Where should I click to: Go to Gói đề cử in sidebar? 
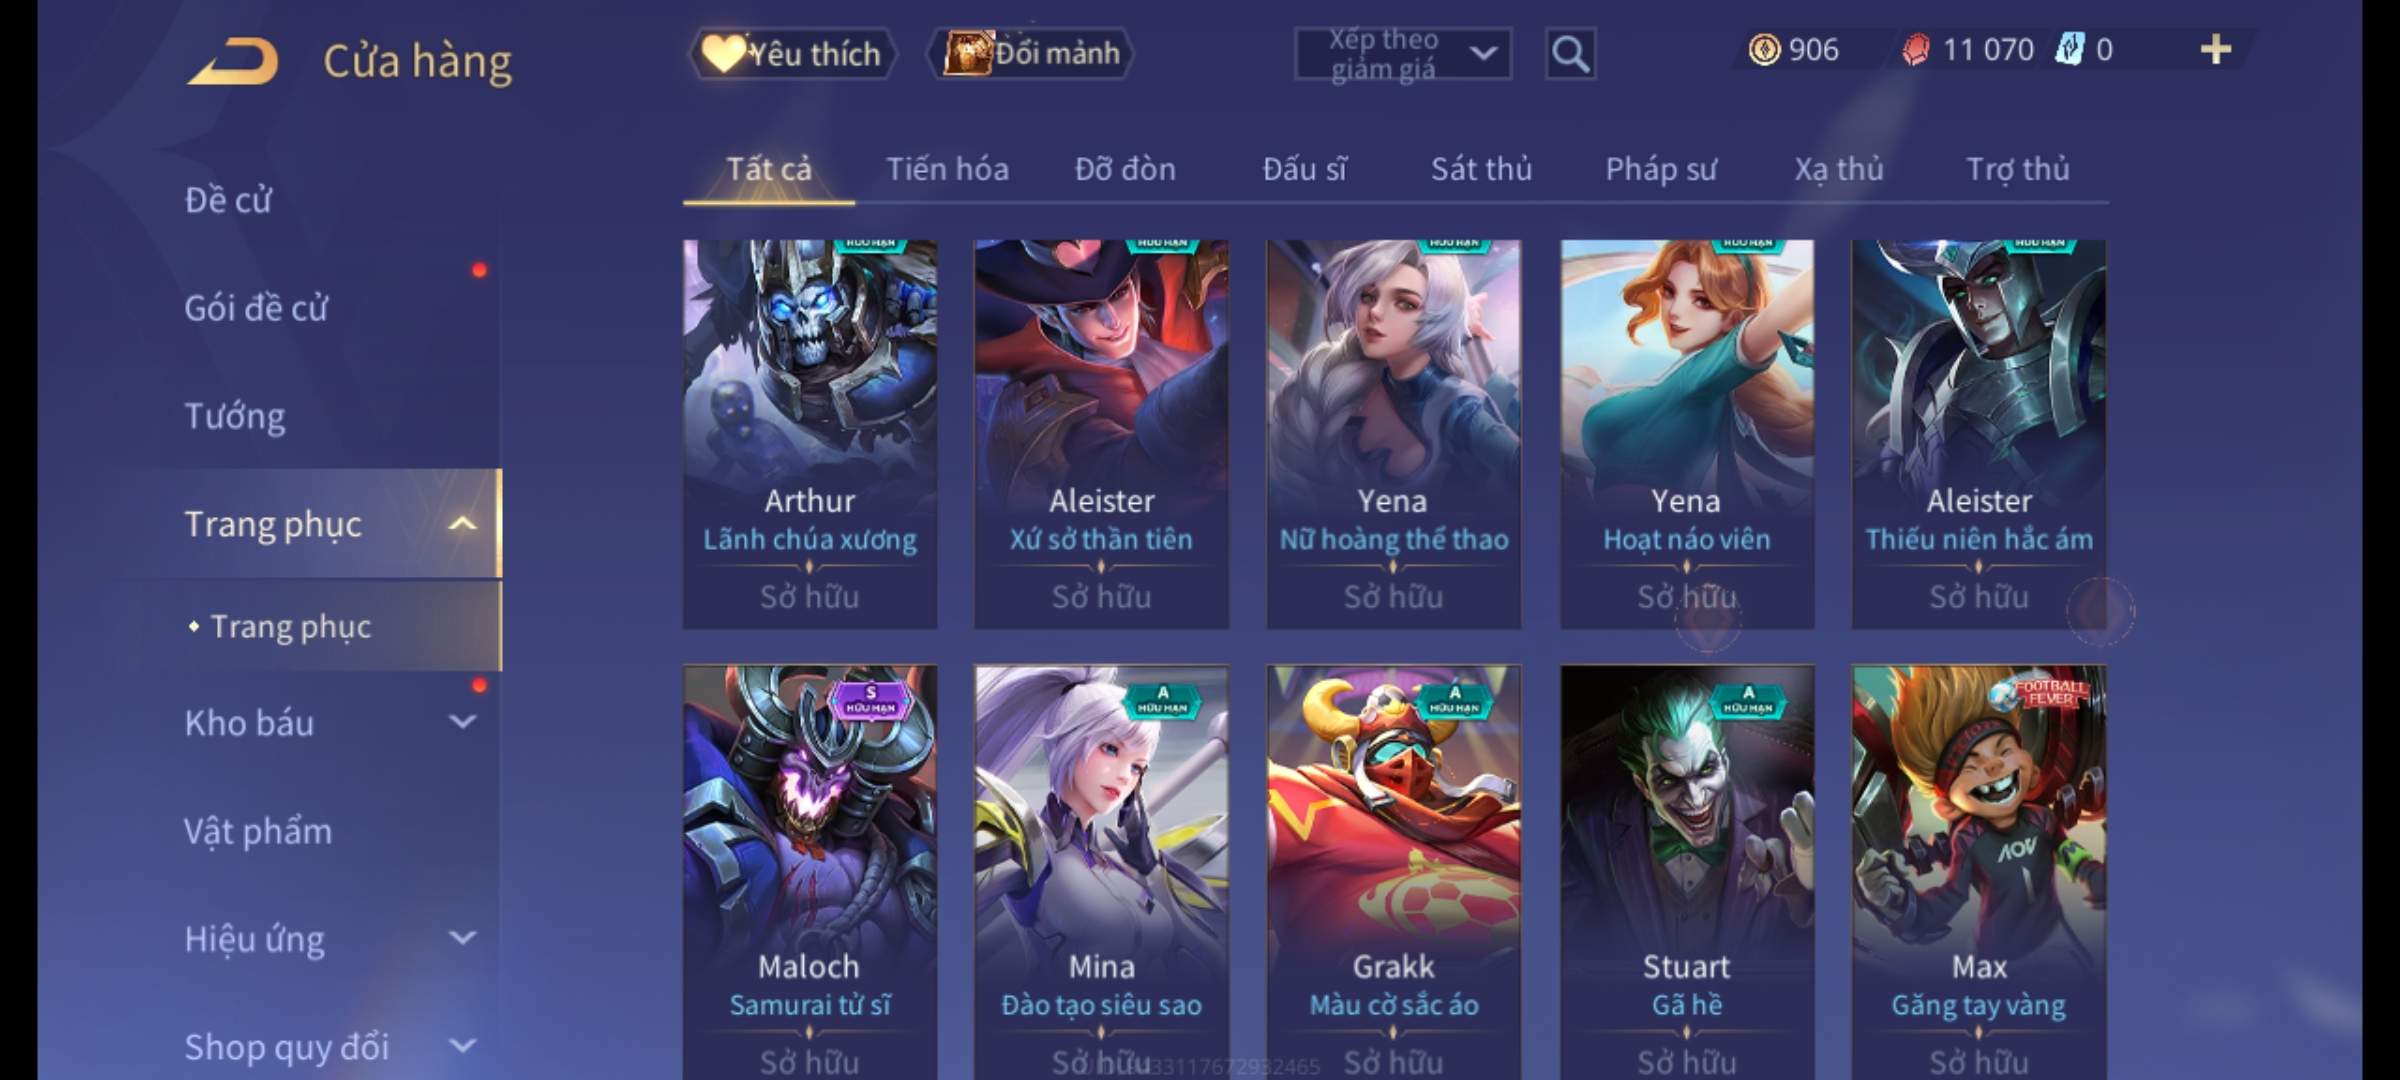pyautogui.click(x=256, y=308)
